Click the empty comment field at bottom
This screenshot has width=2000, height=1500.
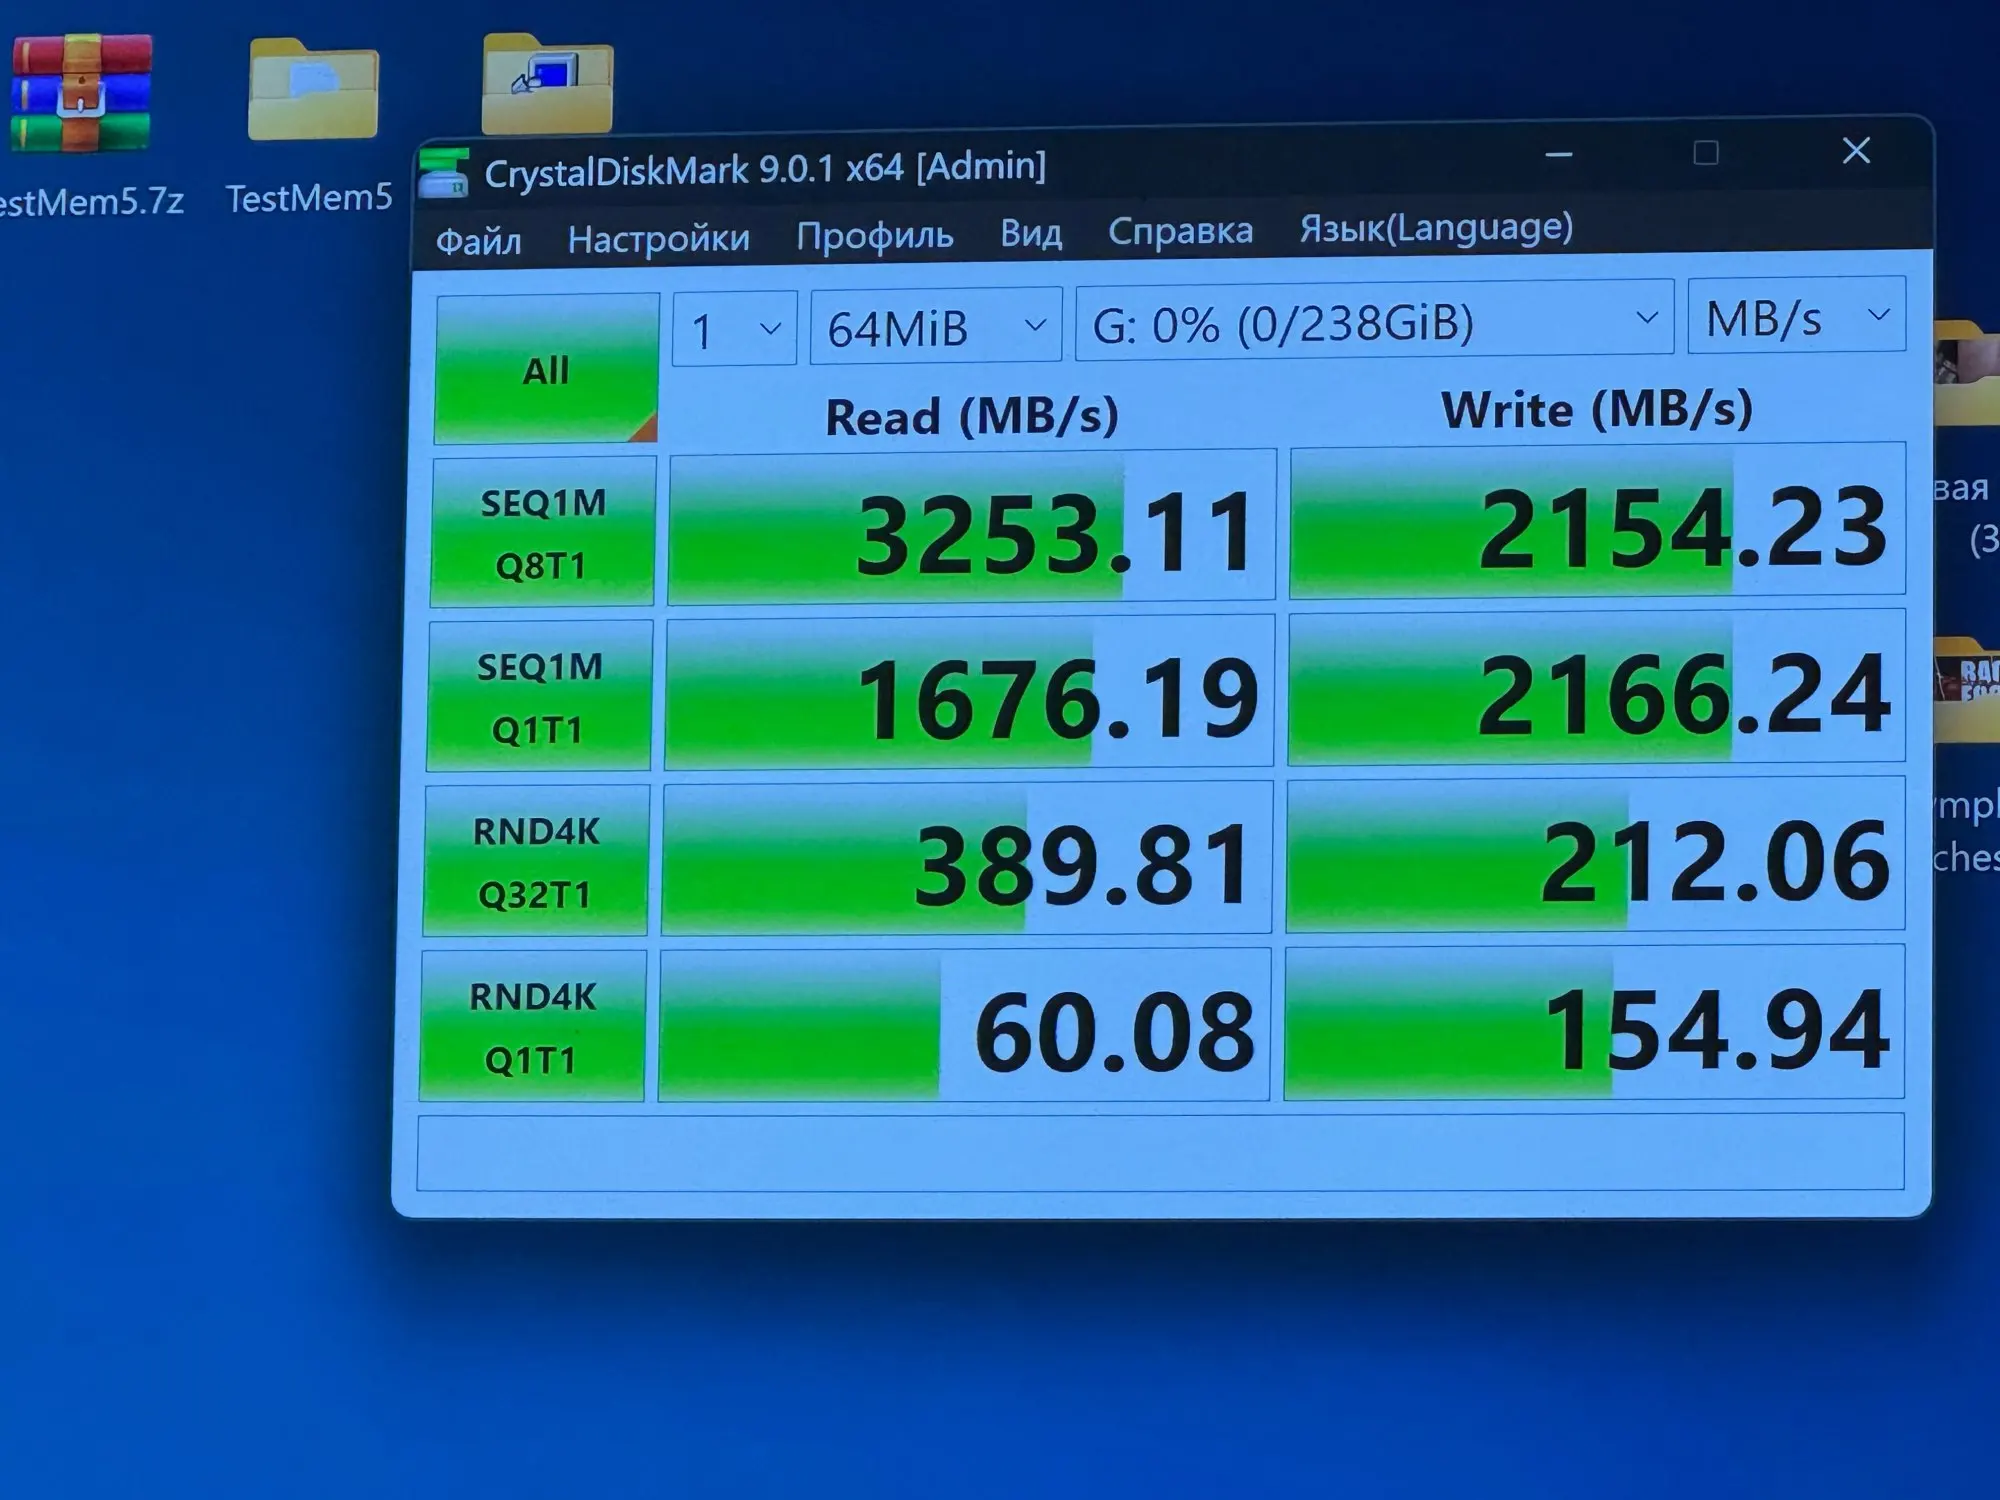point(1160,1152)
